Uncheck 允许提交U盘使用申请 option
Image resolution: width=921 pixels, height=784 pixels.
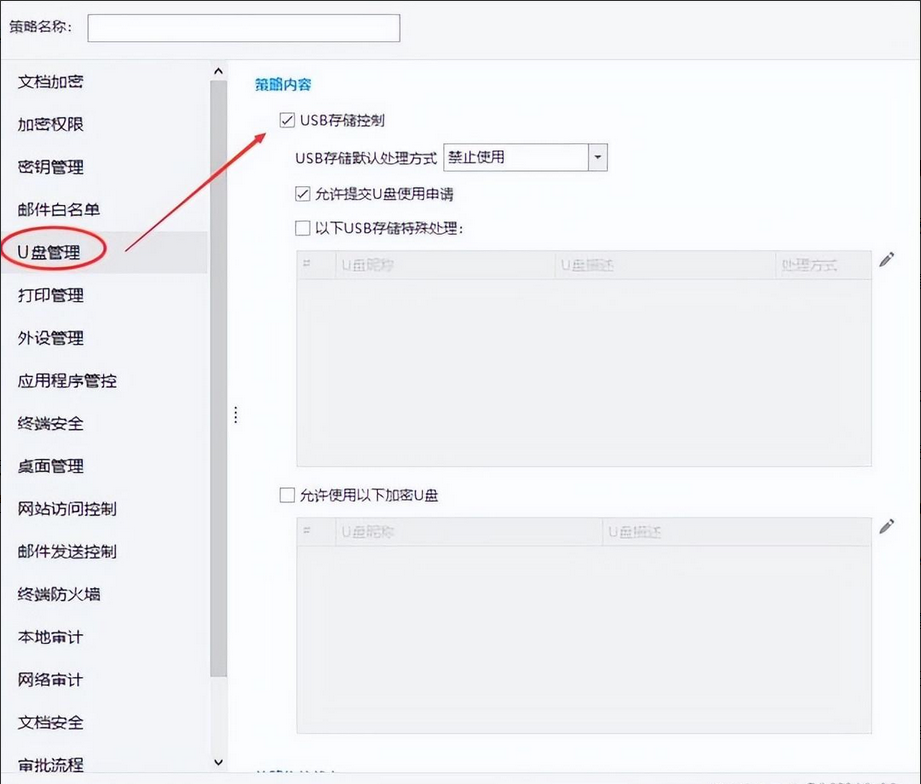302,194
